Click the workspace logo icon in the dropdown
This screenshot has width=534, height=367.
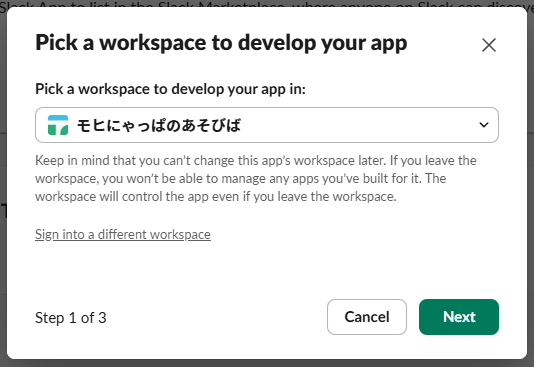click(x=58, y=125)
